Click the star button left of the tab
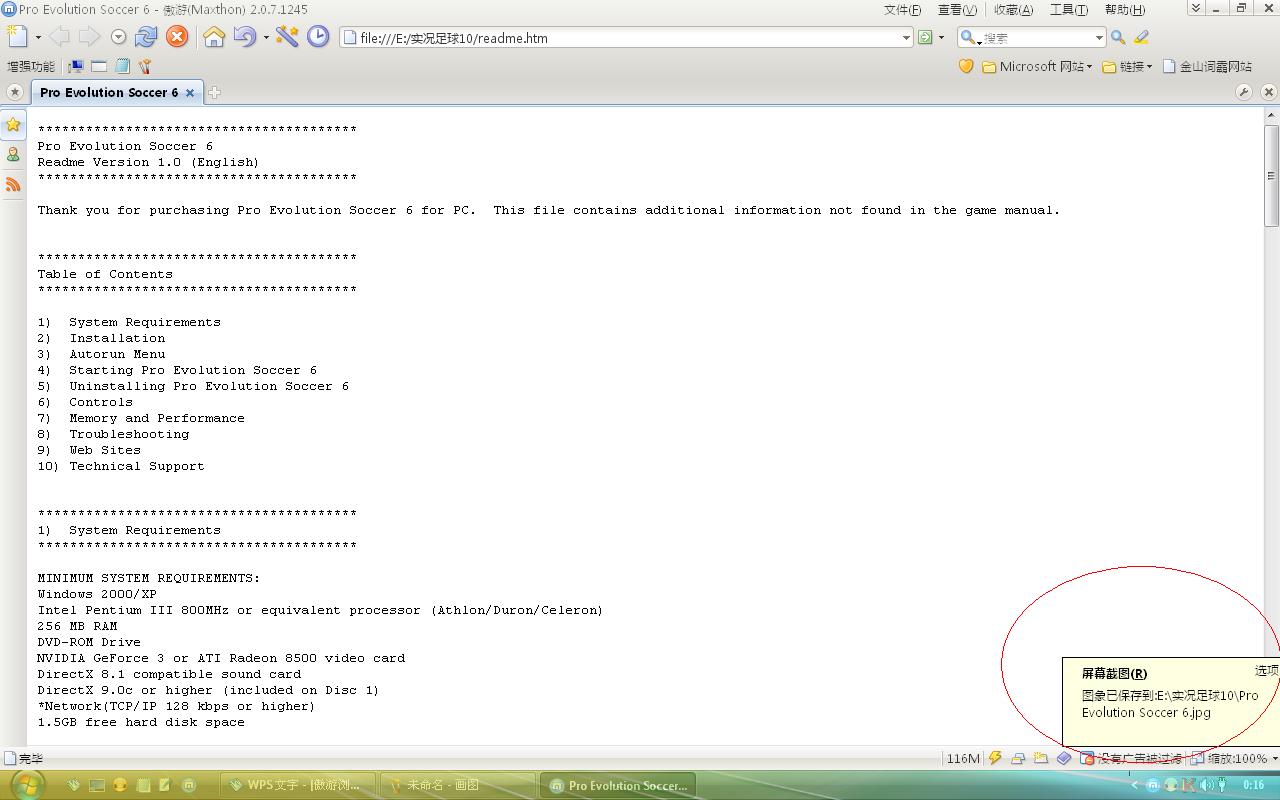Image resolution: width=1280 pixels, height=800 pixels. point(14,92)
